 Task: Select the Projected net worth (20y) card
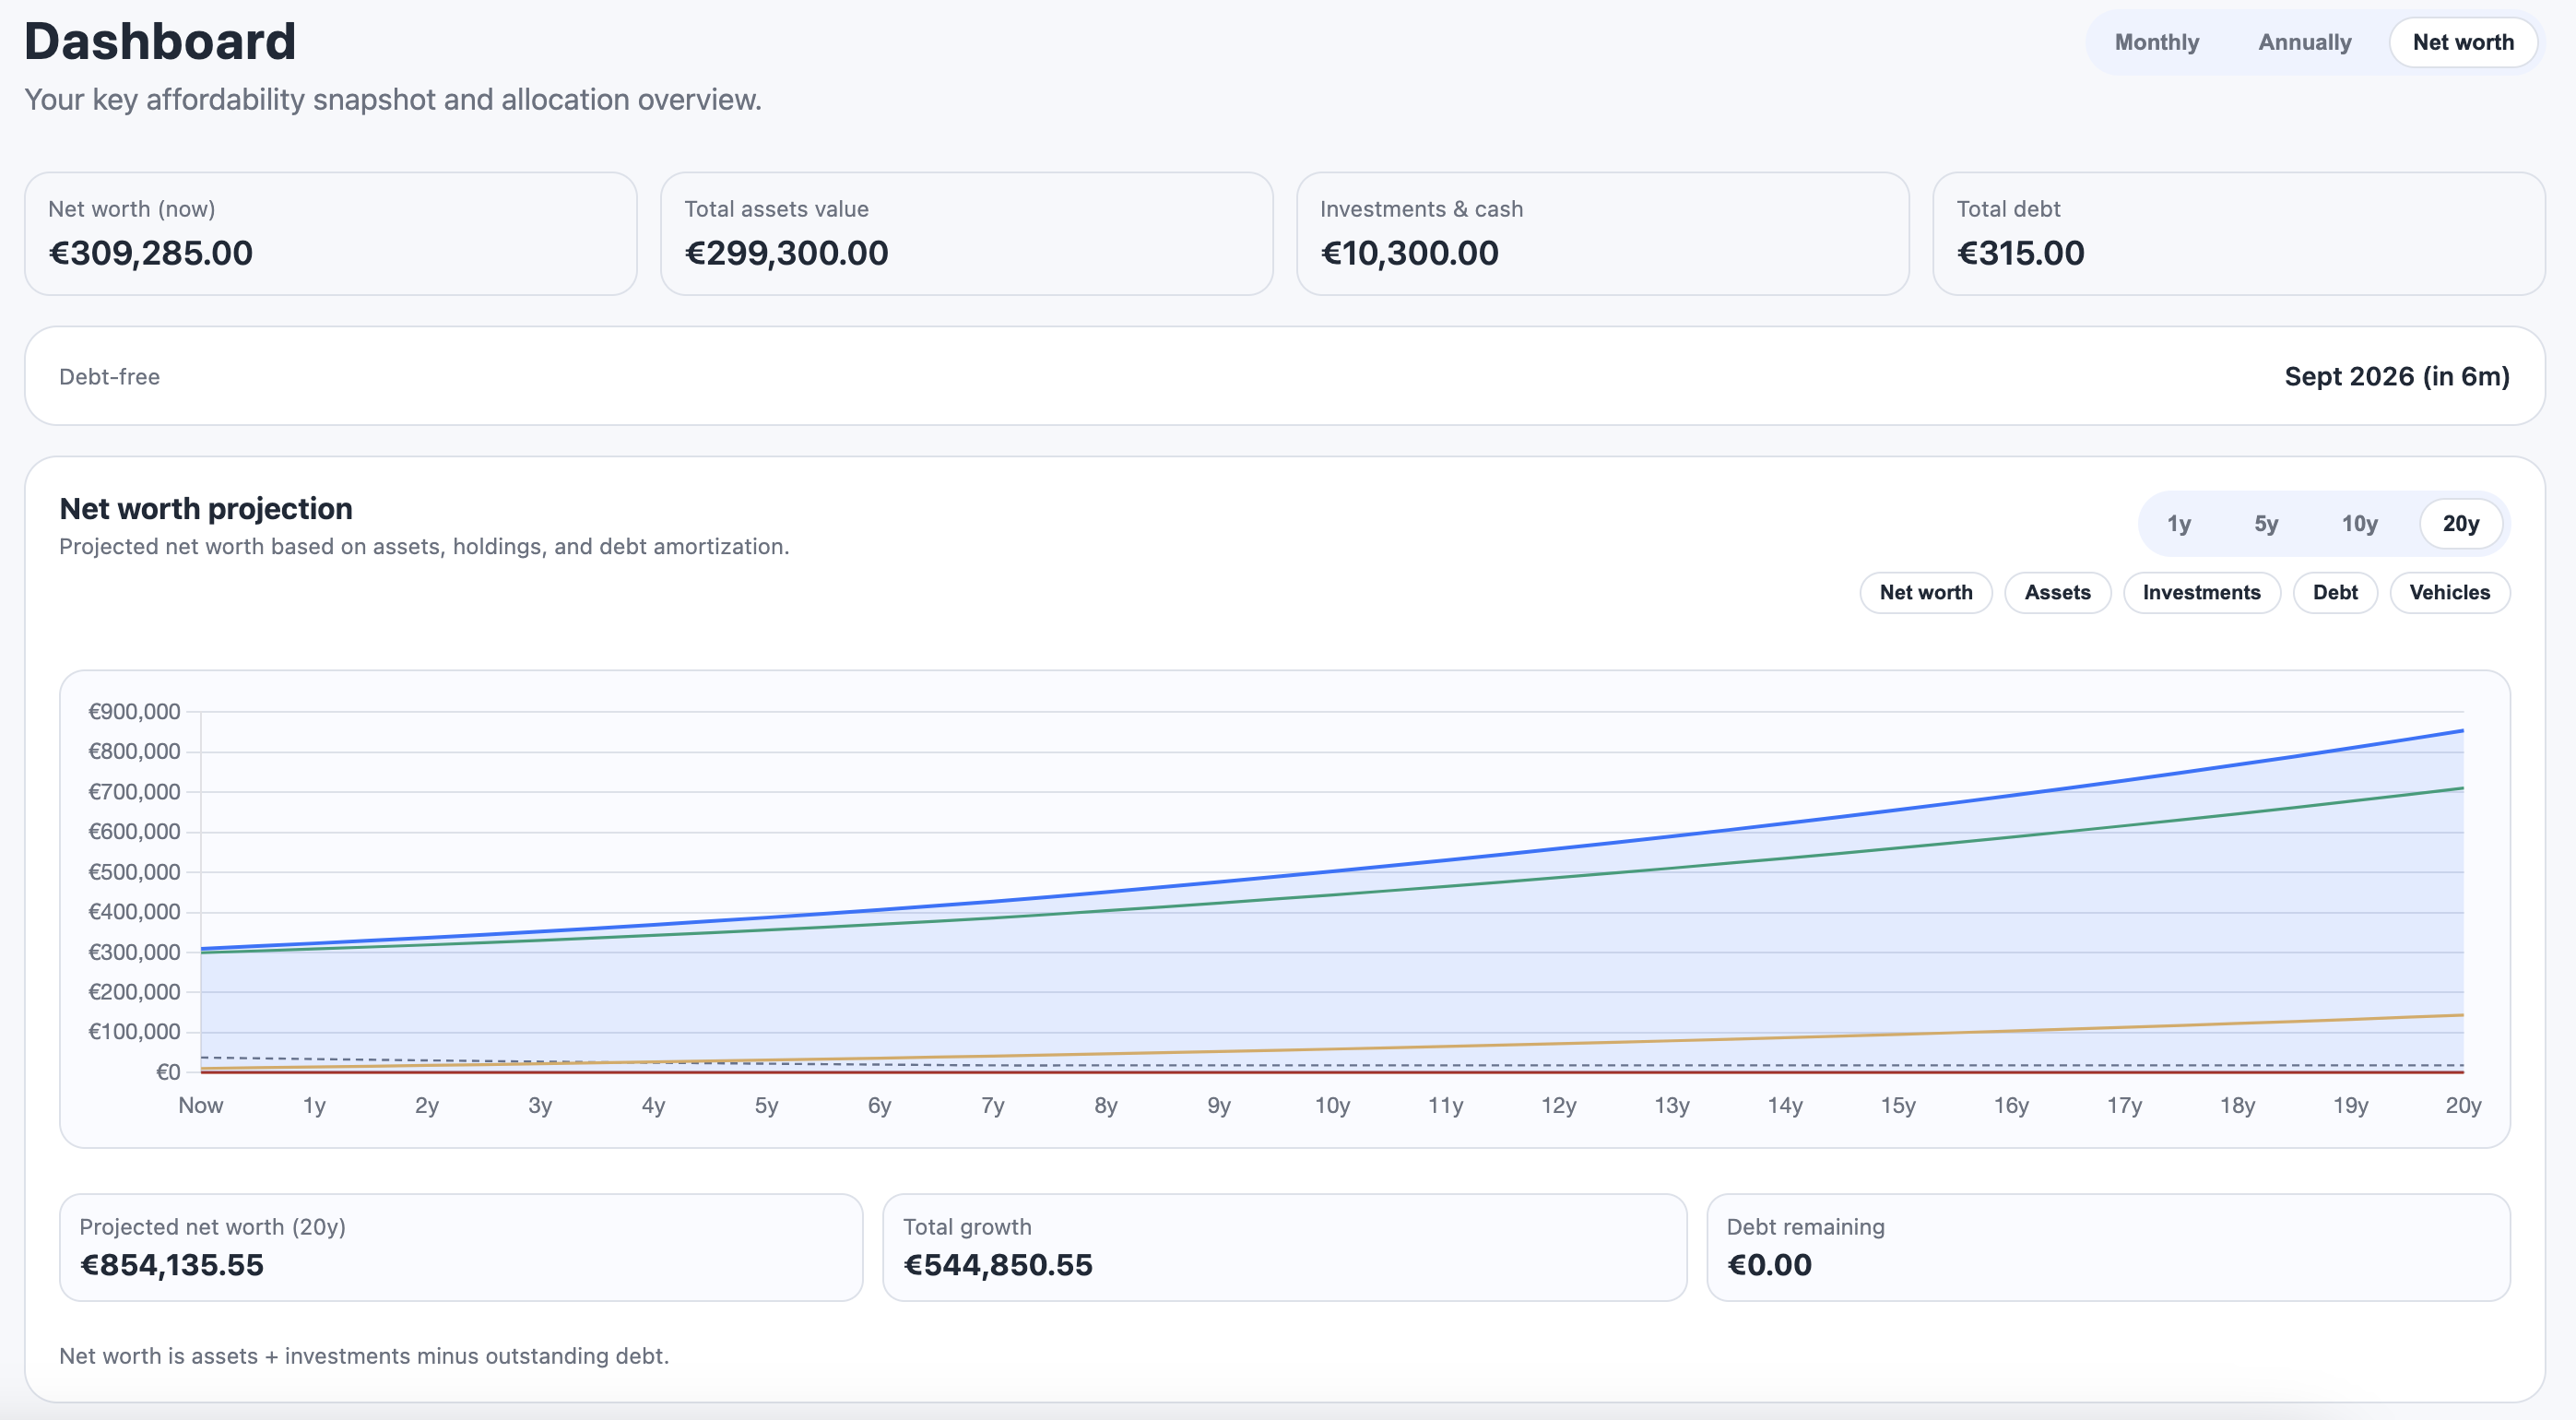[x=459, y=1246]
